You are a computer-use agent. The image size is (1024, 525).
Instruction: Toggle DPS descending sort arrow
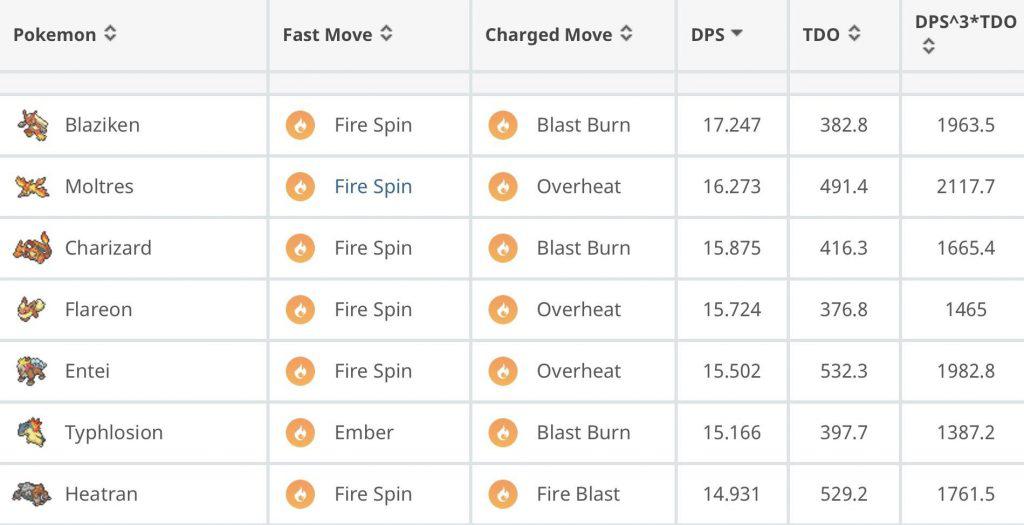pyautogui.click(x=737, y=34)
